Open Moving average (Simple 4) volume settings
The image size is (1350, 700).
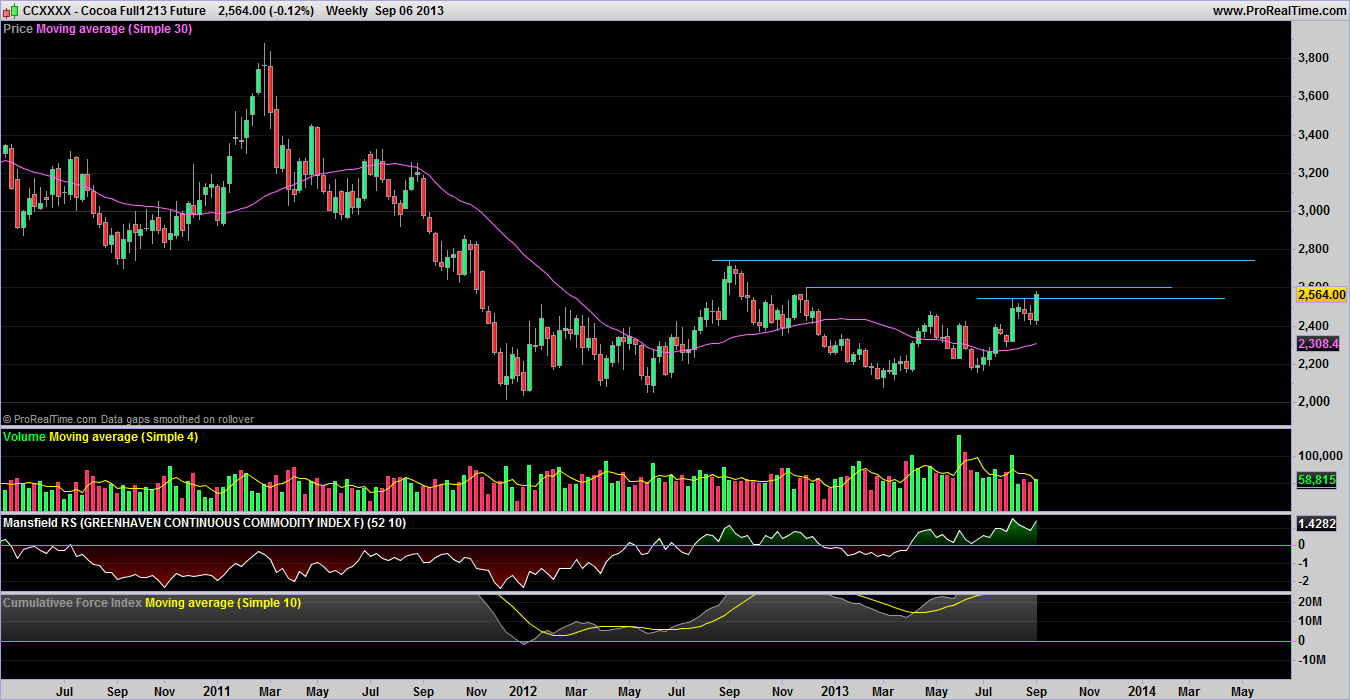(x=120, y=438)
